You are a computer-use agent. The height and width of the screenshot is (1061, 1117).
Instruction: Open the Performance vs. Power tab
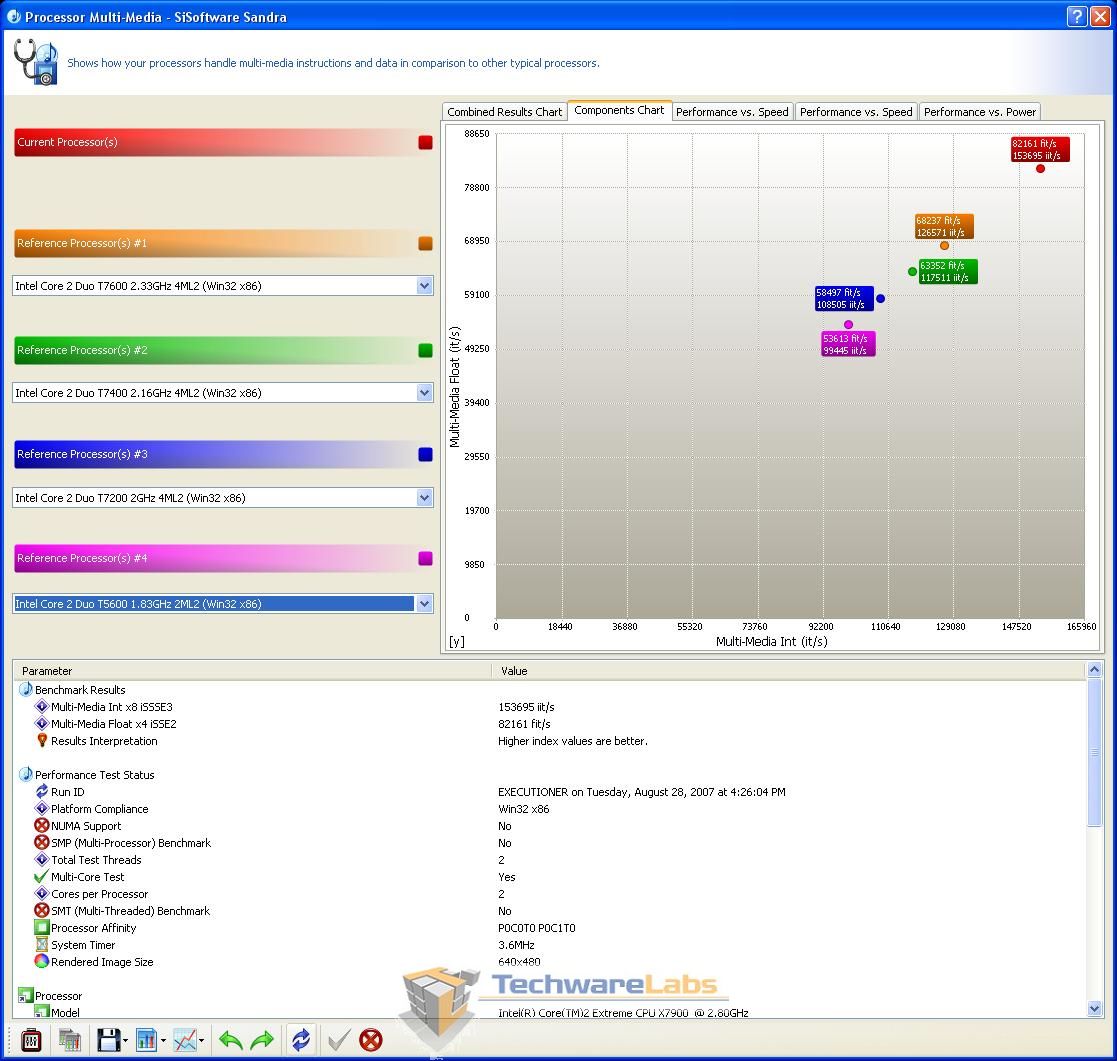pos(979,112)
